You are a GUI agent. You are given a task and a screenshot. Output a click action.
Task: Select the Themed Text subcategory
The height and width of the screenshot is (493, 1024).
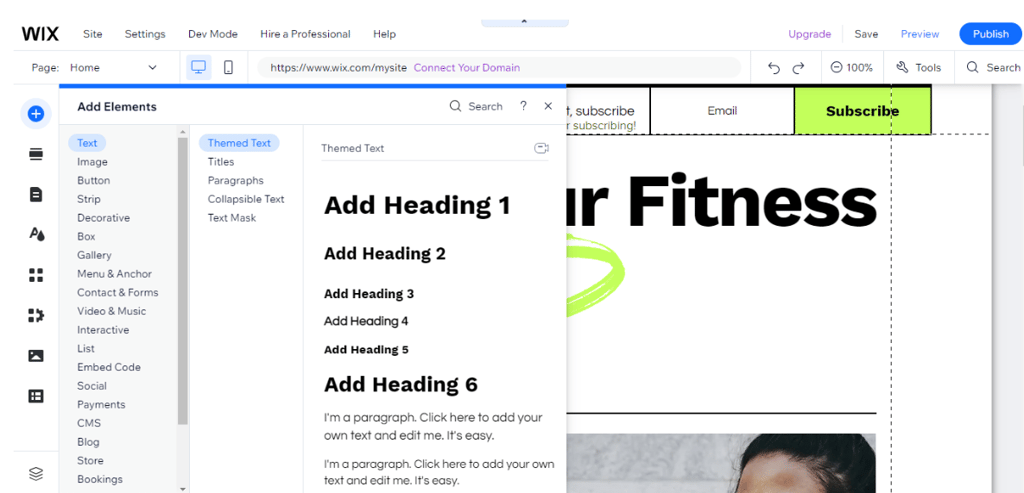(x=239, y=143)
